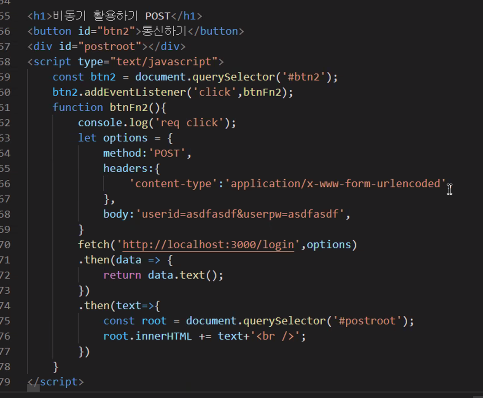Click the 'const btn2' declaration
Image resolution: width=483 pixels, height=398 pixels.
(x=84, y=77)
